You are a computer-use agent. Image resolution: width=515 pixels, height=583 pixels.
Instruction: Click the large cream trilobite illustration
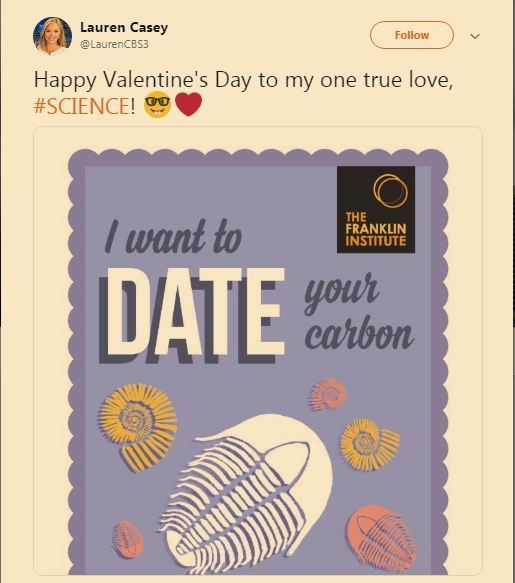246,494
